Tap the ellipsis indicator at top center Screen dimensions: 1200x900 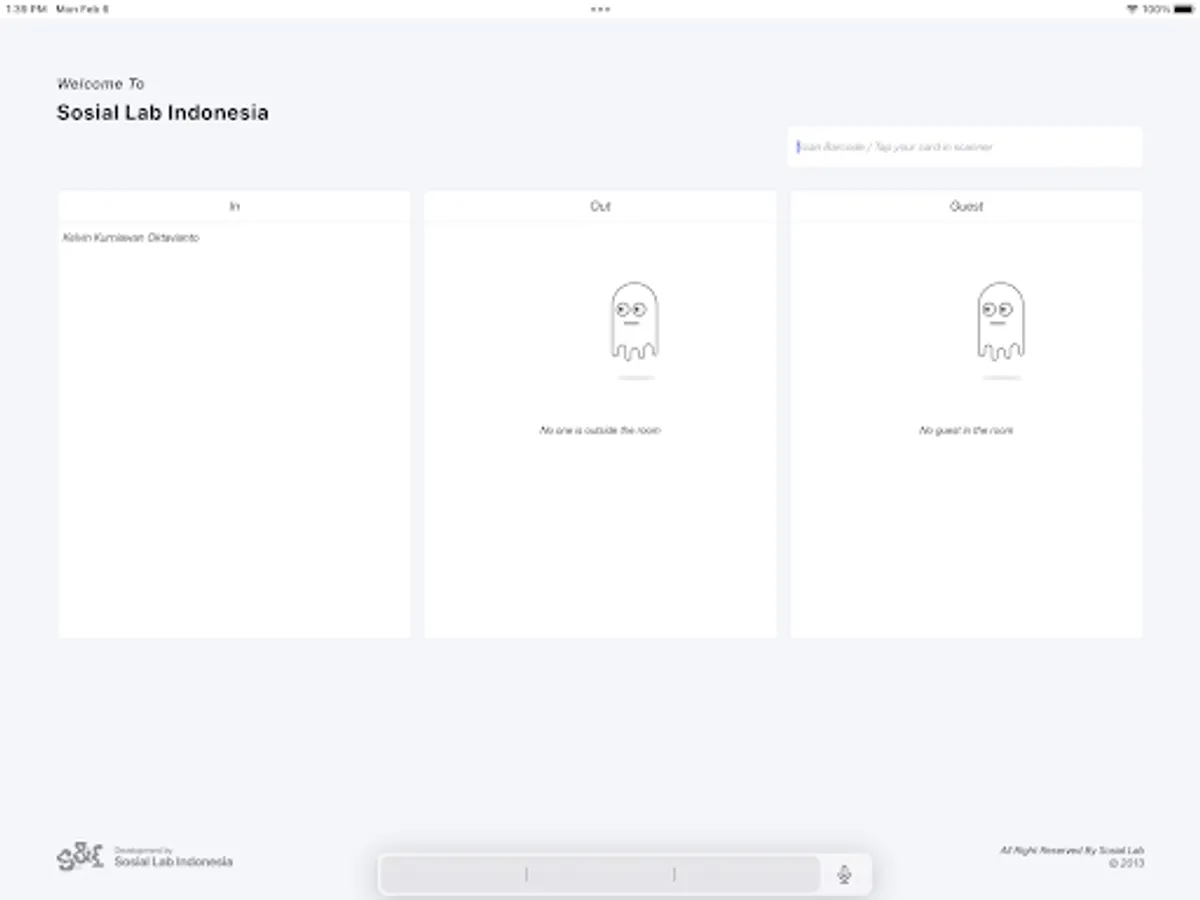pos(600,9)
